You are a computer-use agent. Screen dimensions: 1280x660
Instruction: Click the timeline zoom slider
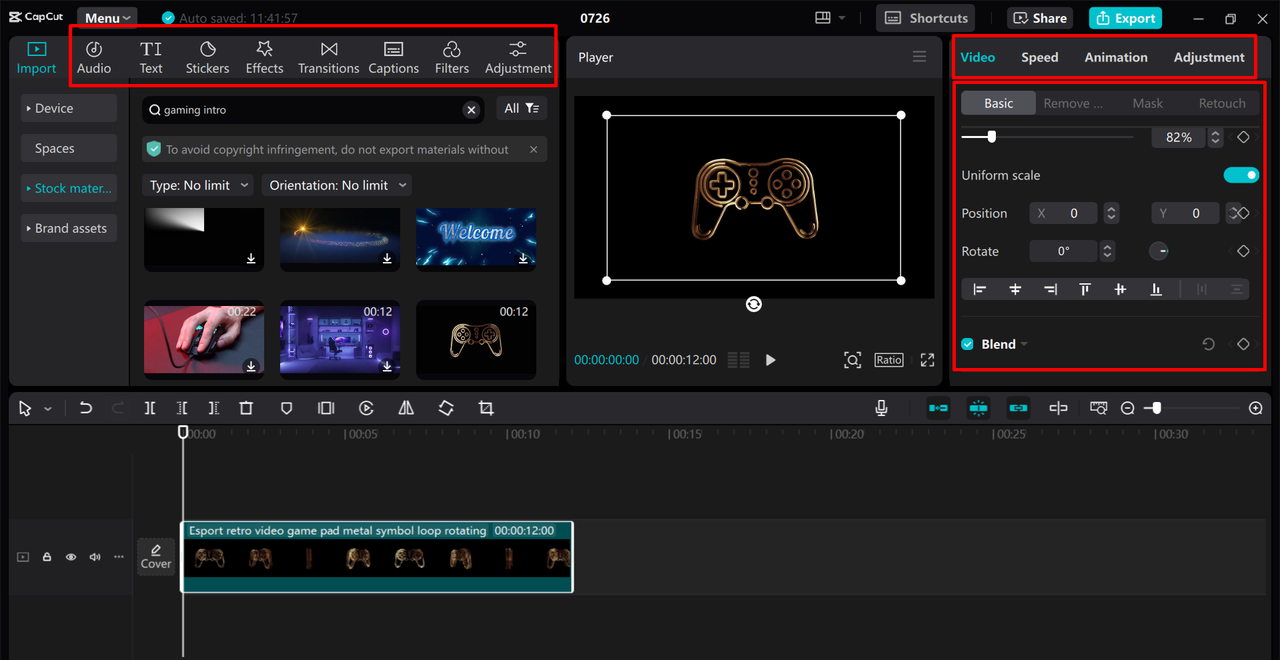1157,408
